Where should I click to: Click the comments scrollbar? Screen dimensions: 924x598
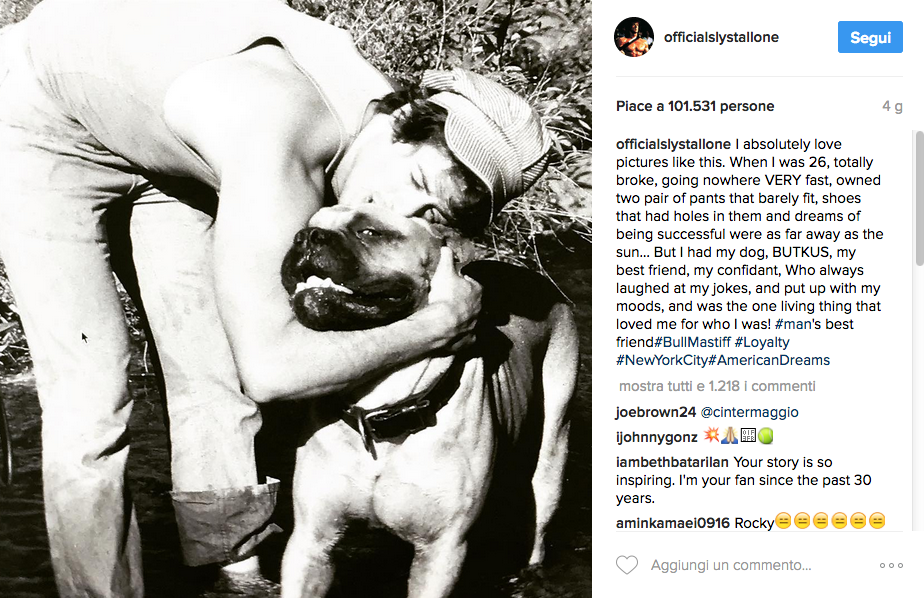click(x=919, y=200)
